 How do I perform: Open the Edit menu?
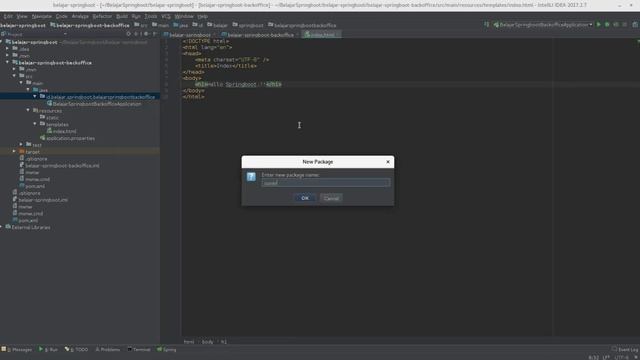click(x=8, y=16)
